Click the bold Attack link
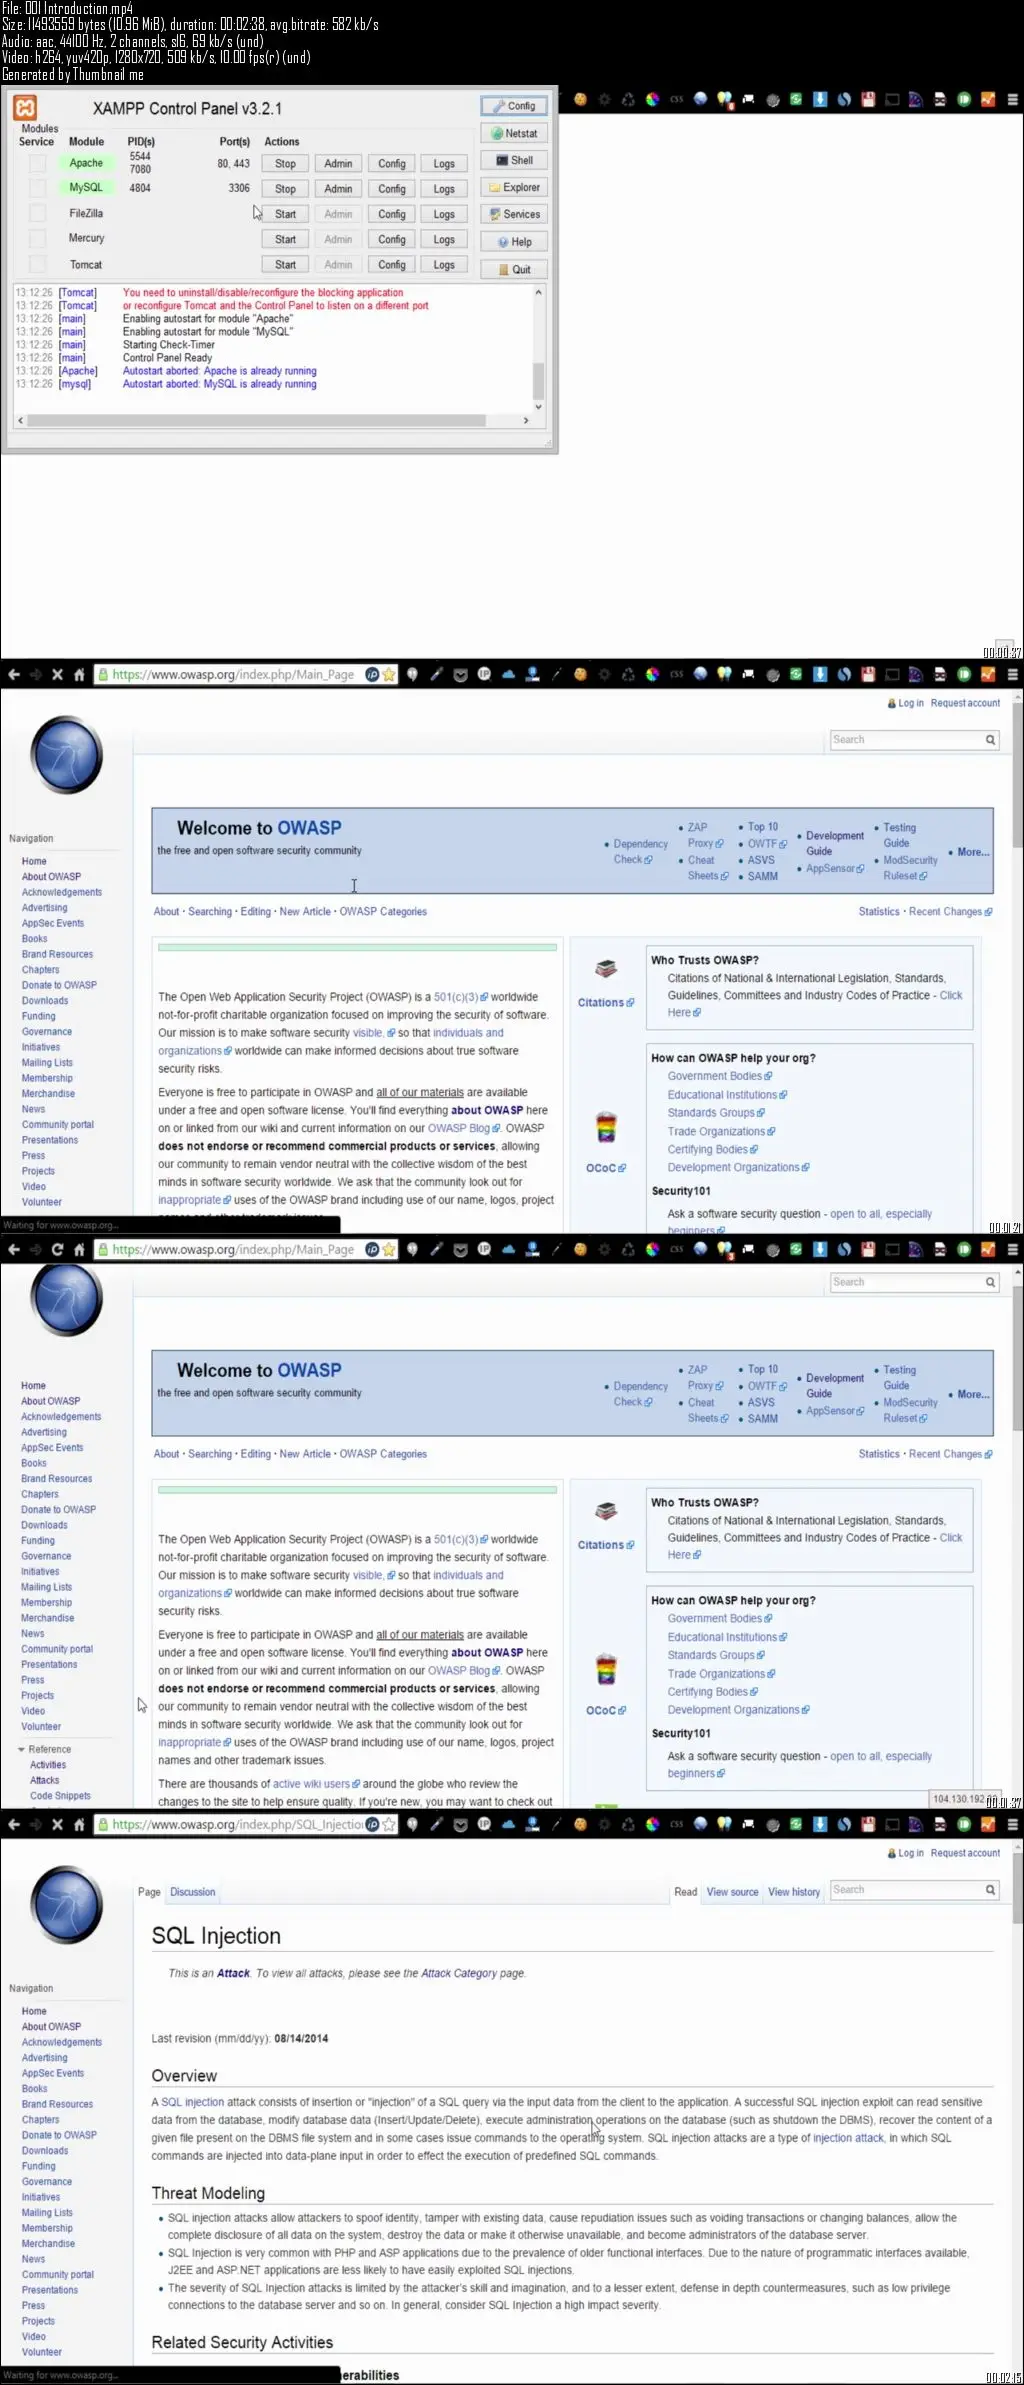The width and height of the screenshot is (1024, 2385). click(x=233, y=1973)
